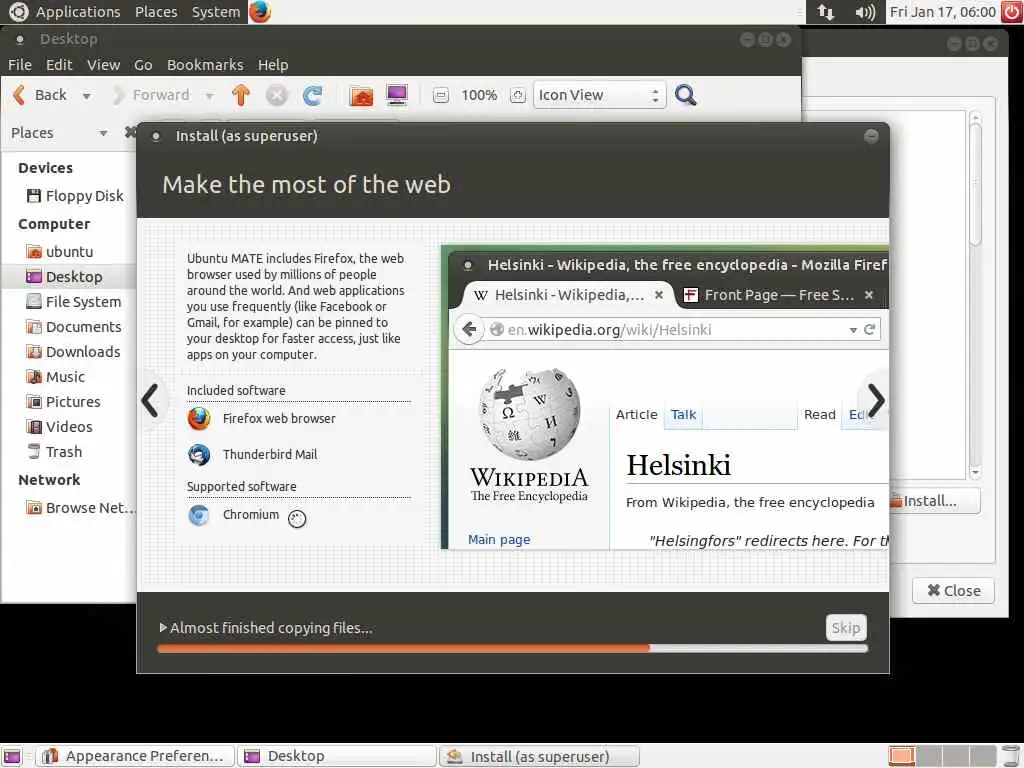Click the Firefox launcher in top panel

click(x=260, y=12)
